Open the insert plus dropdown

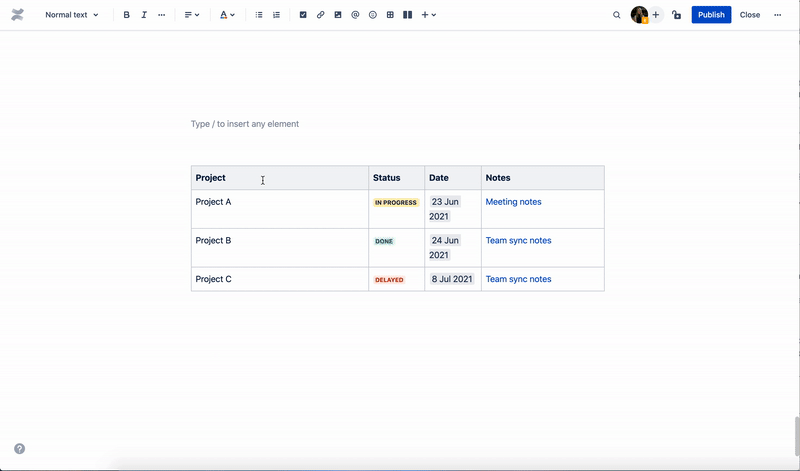[x=429, y=15]
